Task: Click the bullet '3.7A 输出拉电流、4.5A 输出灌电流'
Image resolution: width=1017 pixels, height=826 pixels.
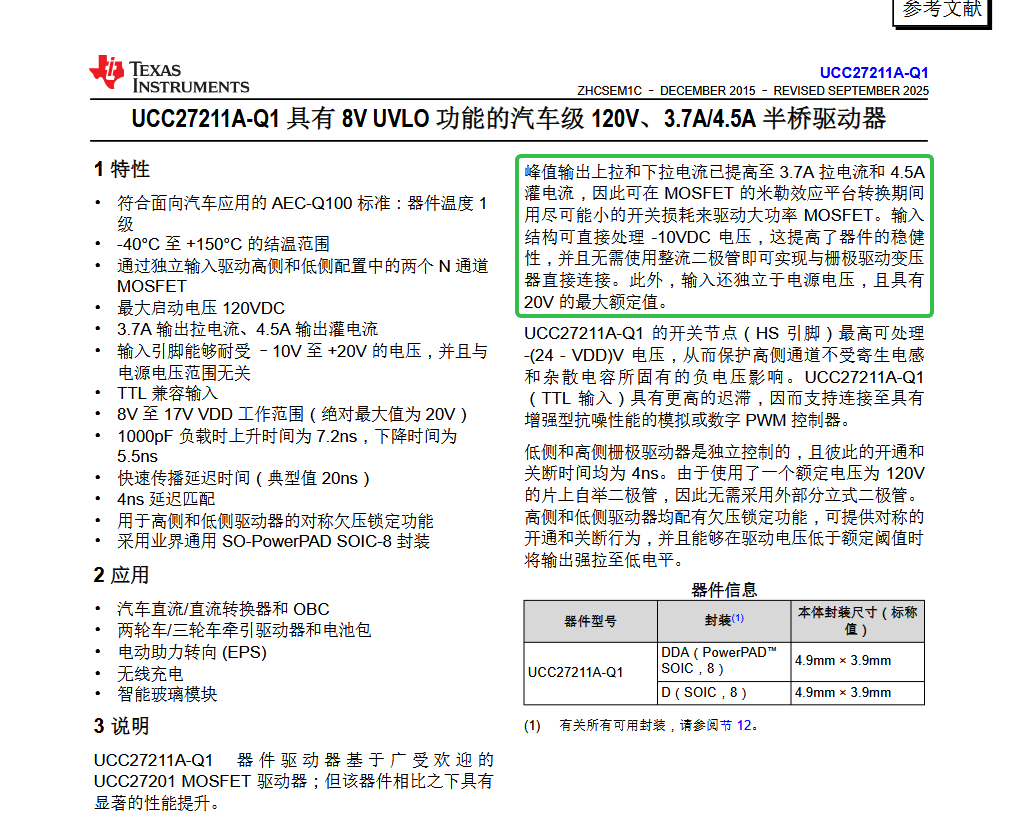Action: (247, 329)
